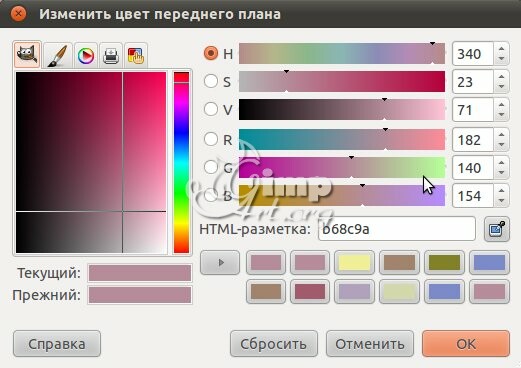Pick the first pink swatch in top row
Image resolution: width=521 pixels, height=368 pixels.
tap(266, 262)
